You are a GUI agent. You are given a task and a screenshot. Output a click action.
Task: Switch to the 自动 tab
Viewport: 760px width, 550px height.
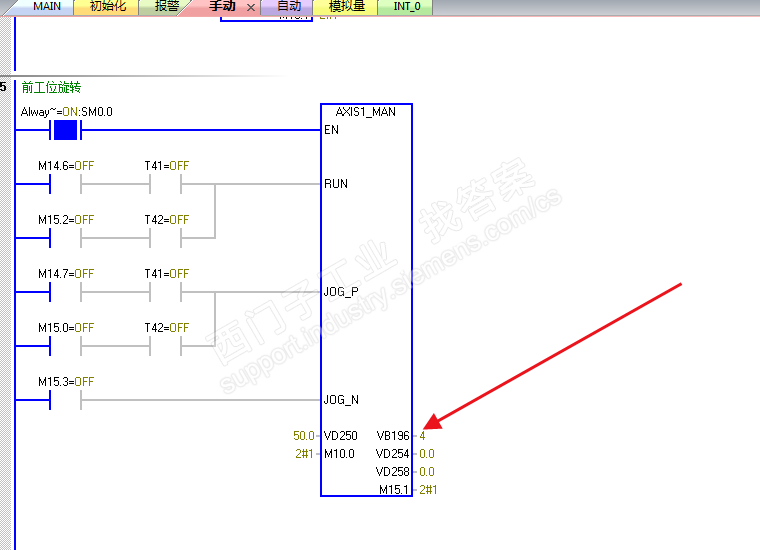click(x=289, y=7)
